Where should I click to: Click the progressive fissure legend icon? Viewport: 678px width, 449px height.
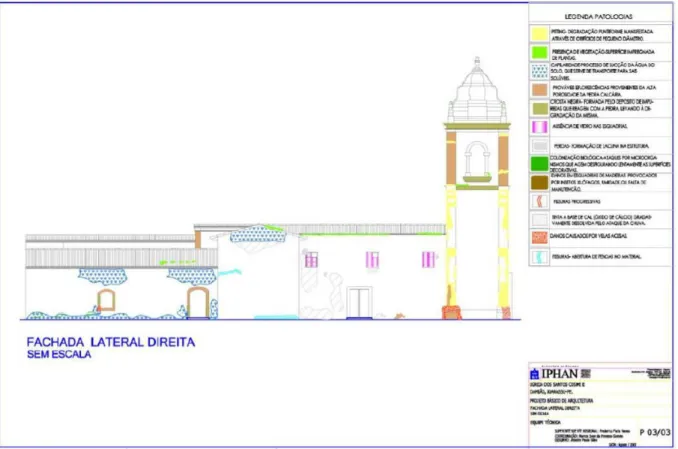[539, 201]
